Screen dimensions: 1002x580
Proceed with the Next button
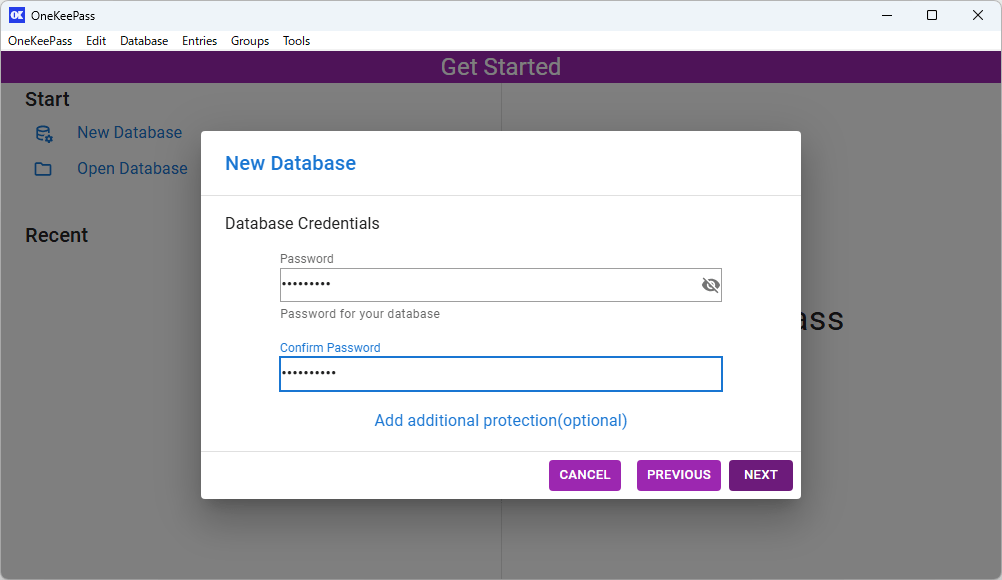(760, 475)
